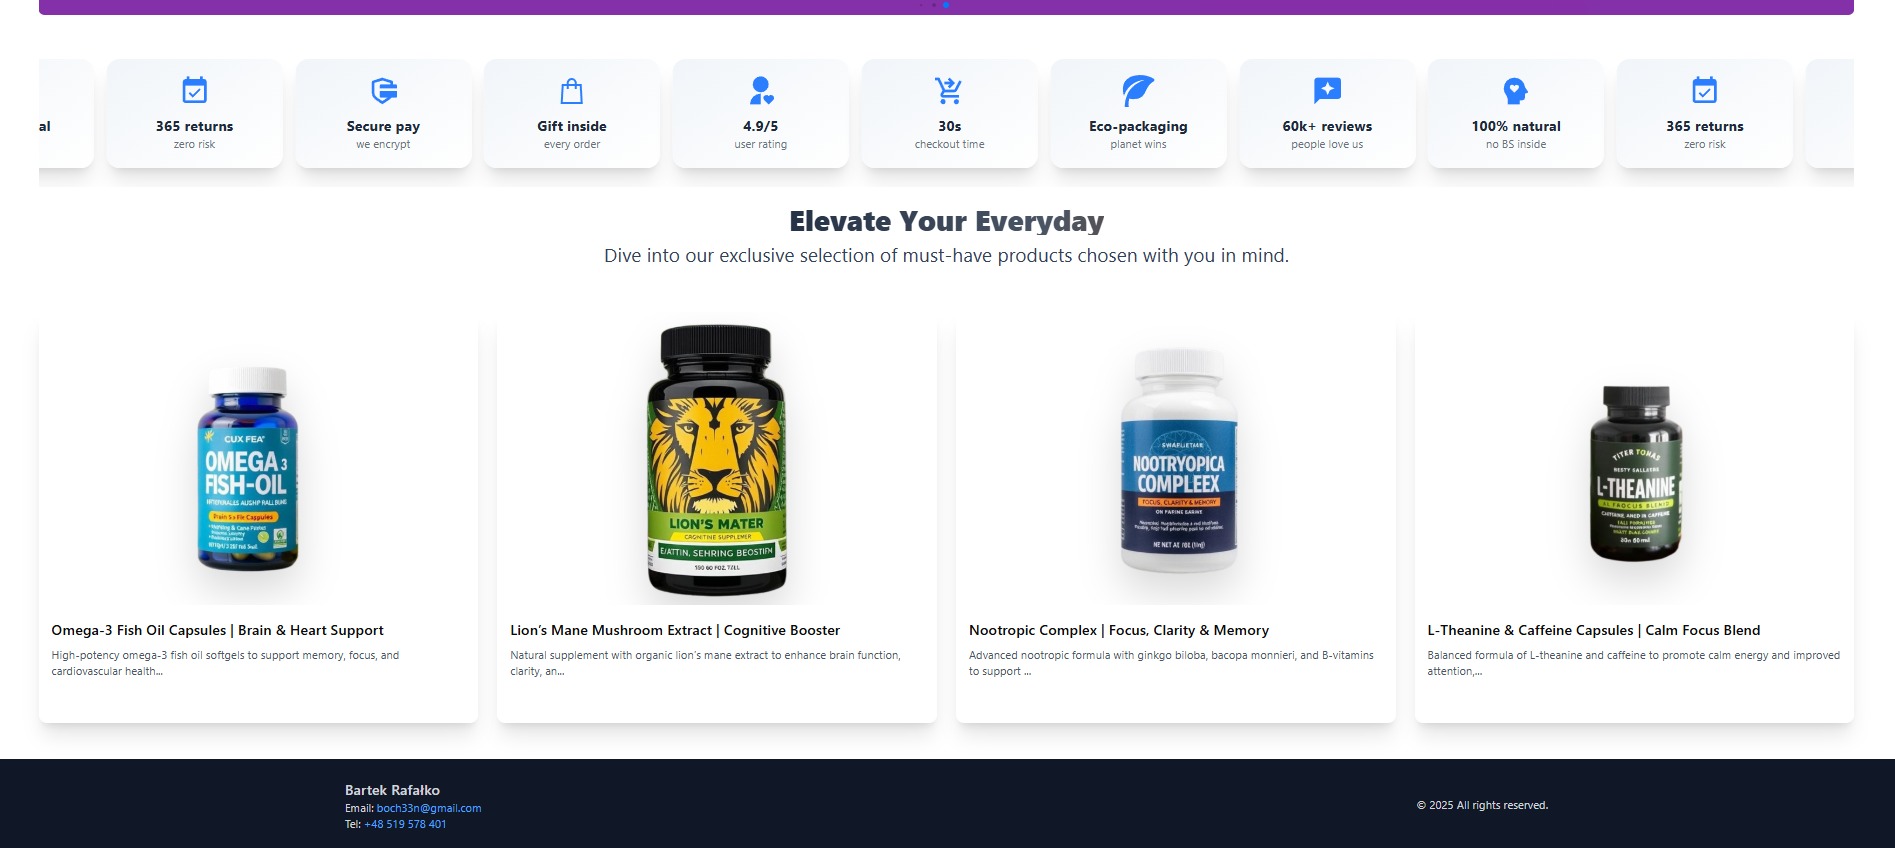Open the L-Theanine & Caffeine Capsules title
This screenshot has width=1895, height=848.
1594,630
